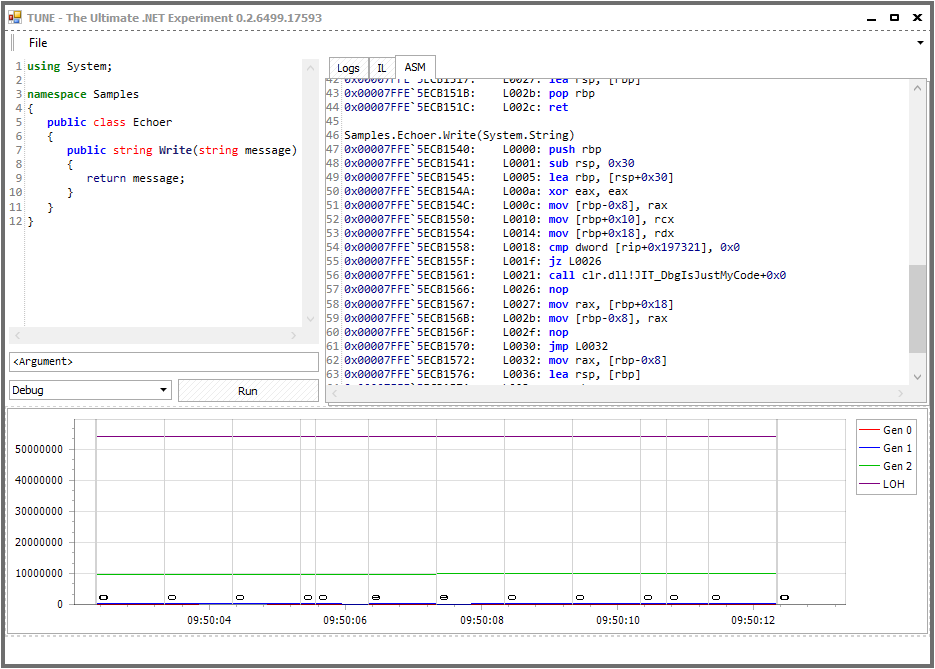Click the ASM horizontal scroll left arrow
Screen dimensions: 935x669
335,393
